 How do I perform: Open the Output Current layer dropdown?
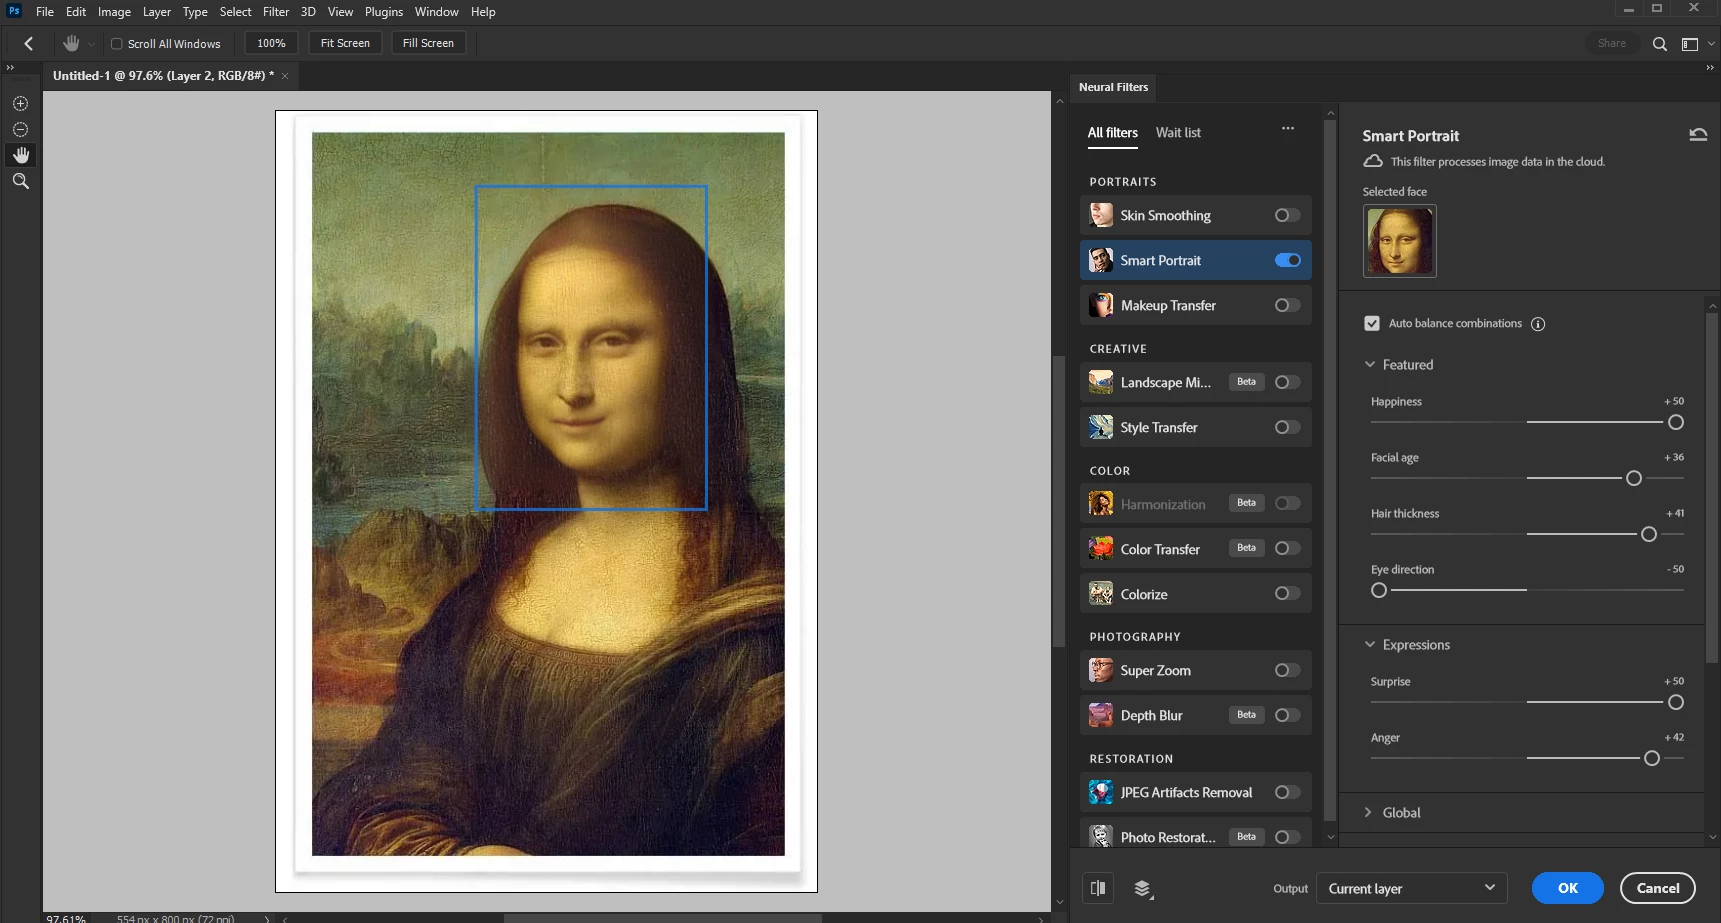1411,888
